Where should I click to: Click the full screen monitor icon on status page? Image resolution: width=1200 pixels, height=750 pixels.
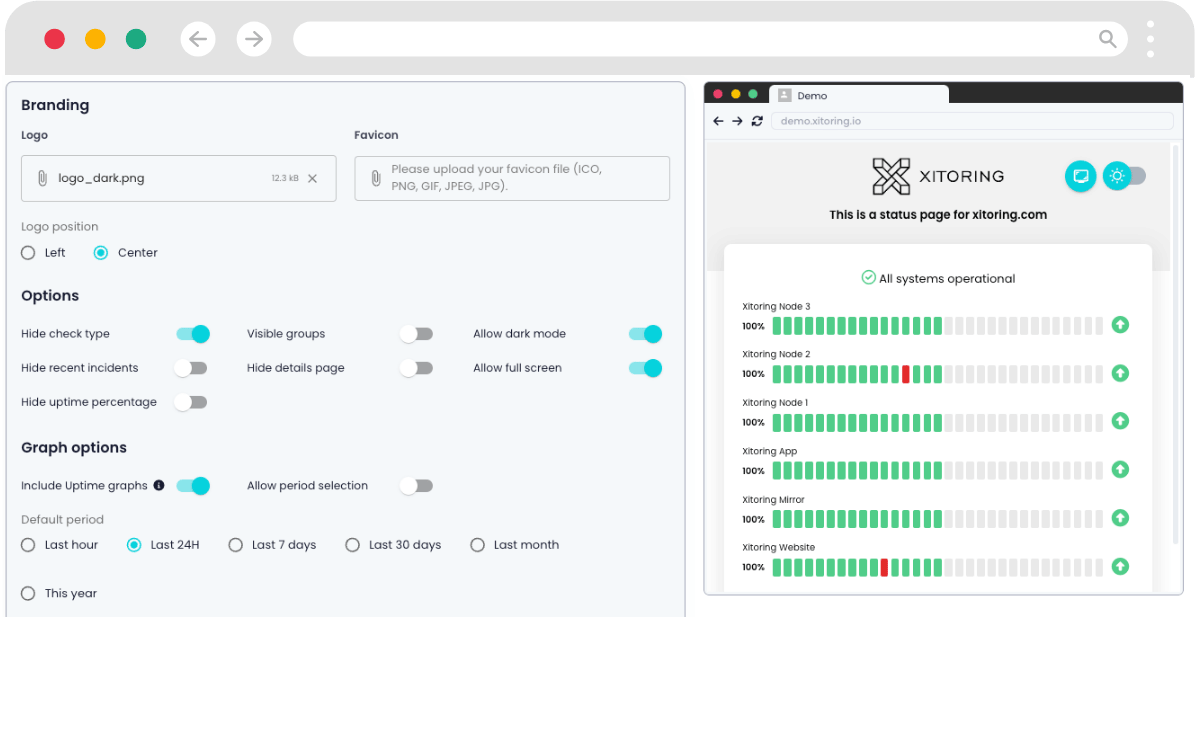coord(1080,176)
